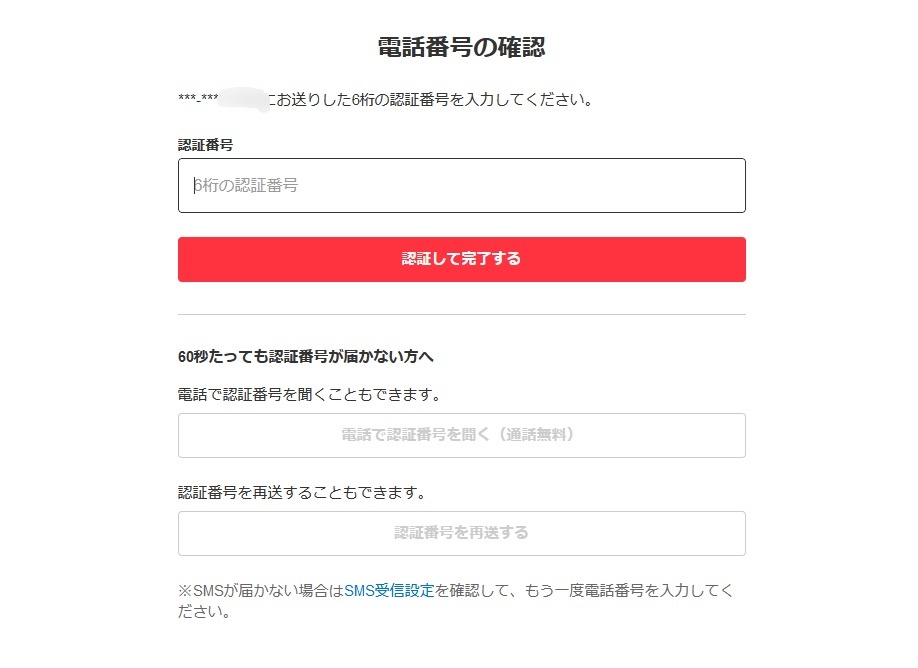Click 電話で認証番号を聞く（通話無料） button
918x668 pixels.
pos(461,435)
